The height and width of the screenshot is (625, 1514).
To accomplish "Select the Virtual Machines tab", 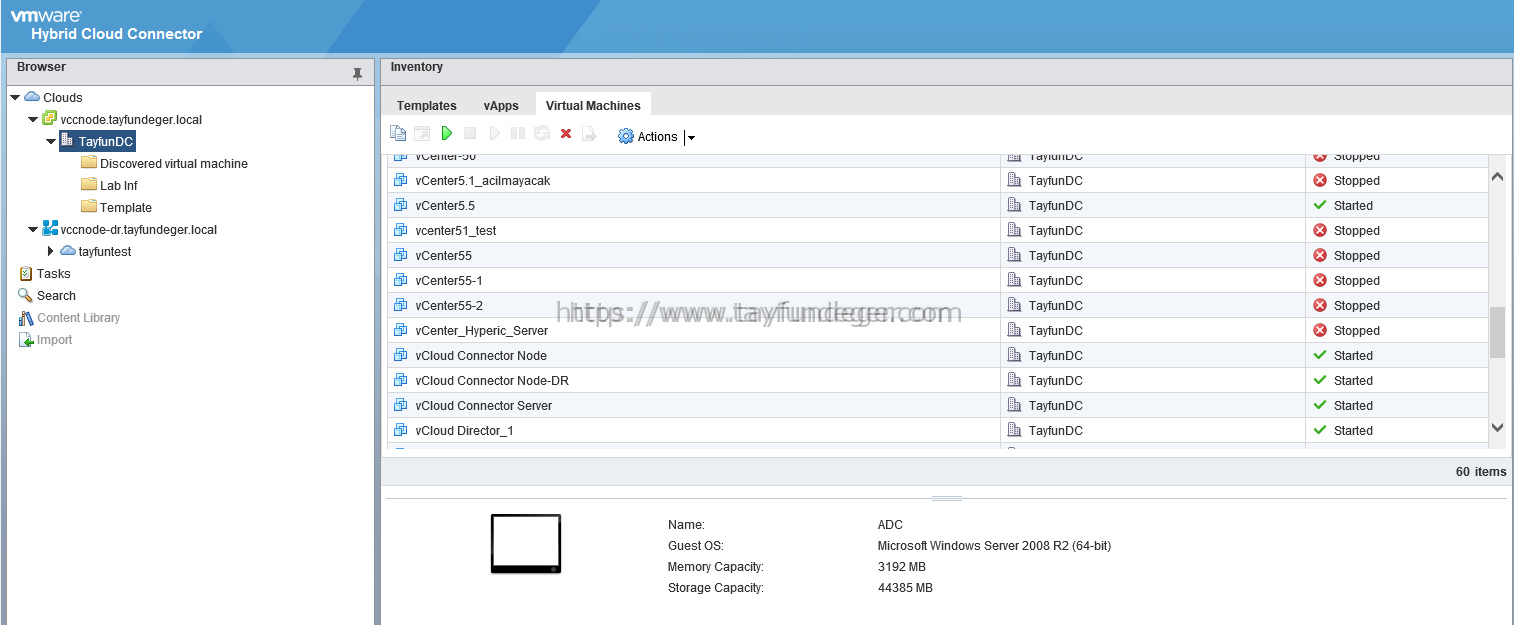I will click(x=593, y=106).
